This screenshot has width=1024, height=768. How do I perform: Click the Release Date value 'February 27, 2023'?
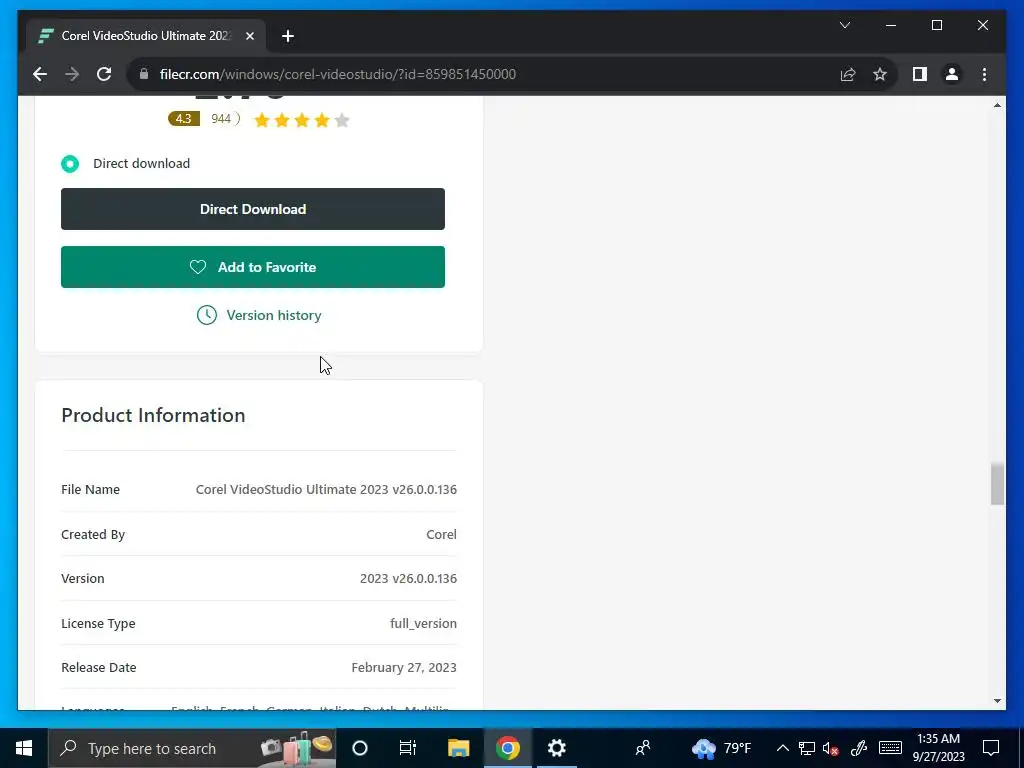[404, 667]
